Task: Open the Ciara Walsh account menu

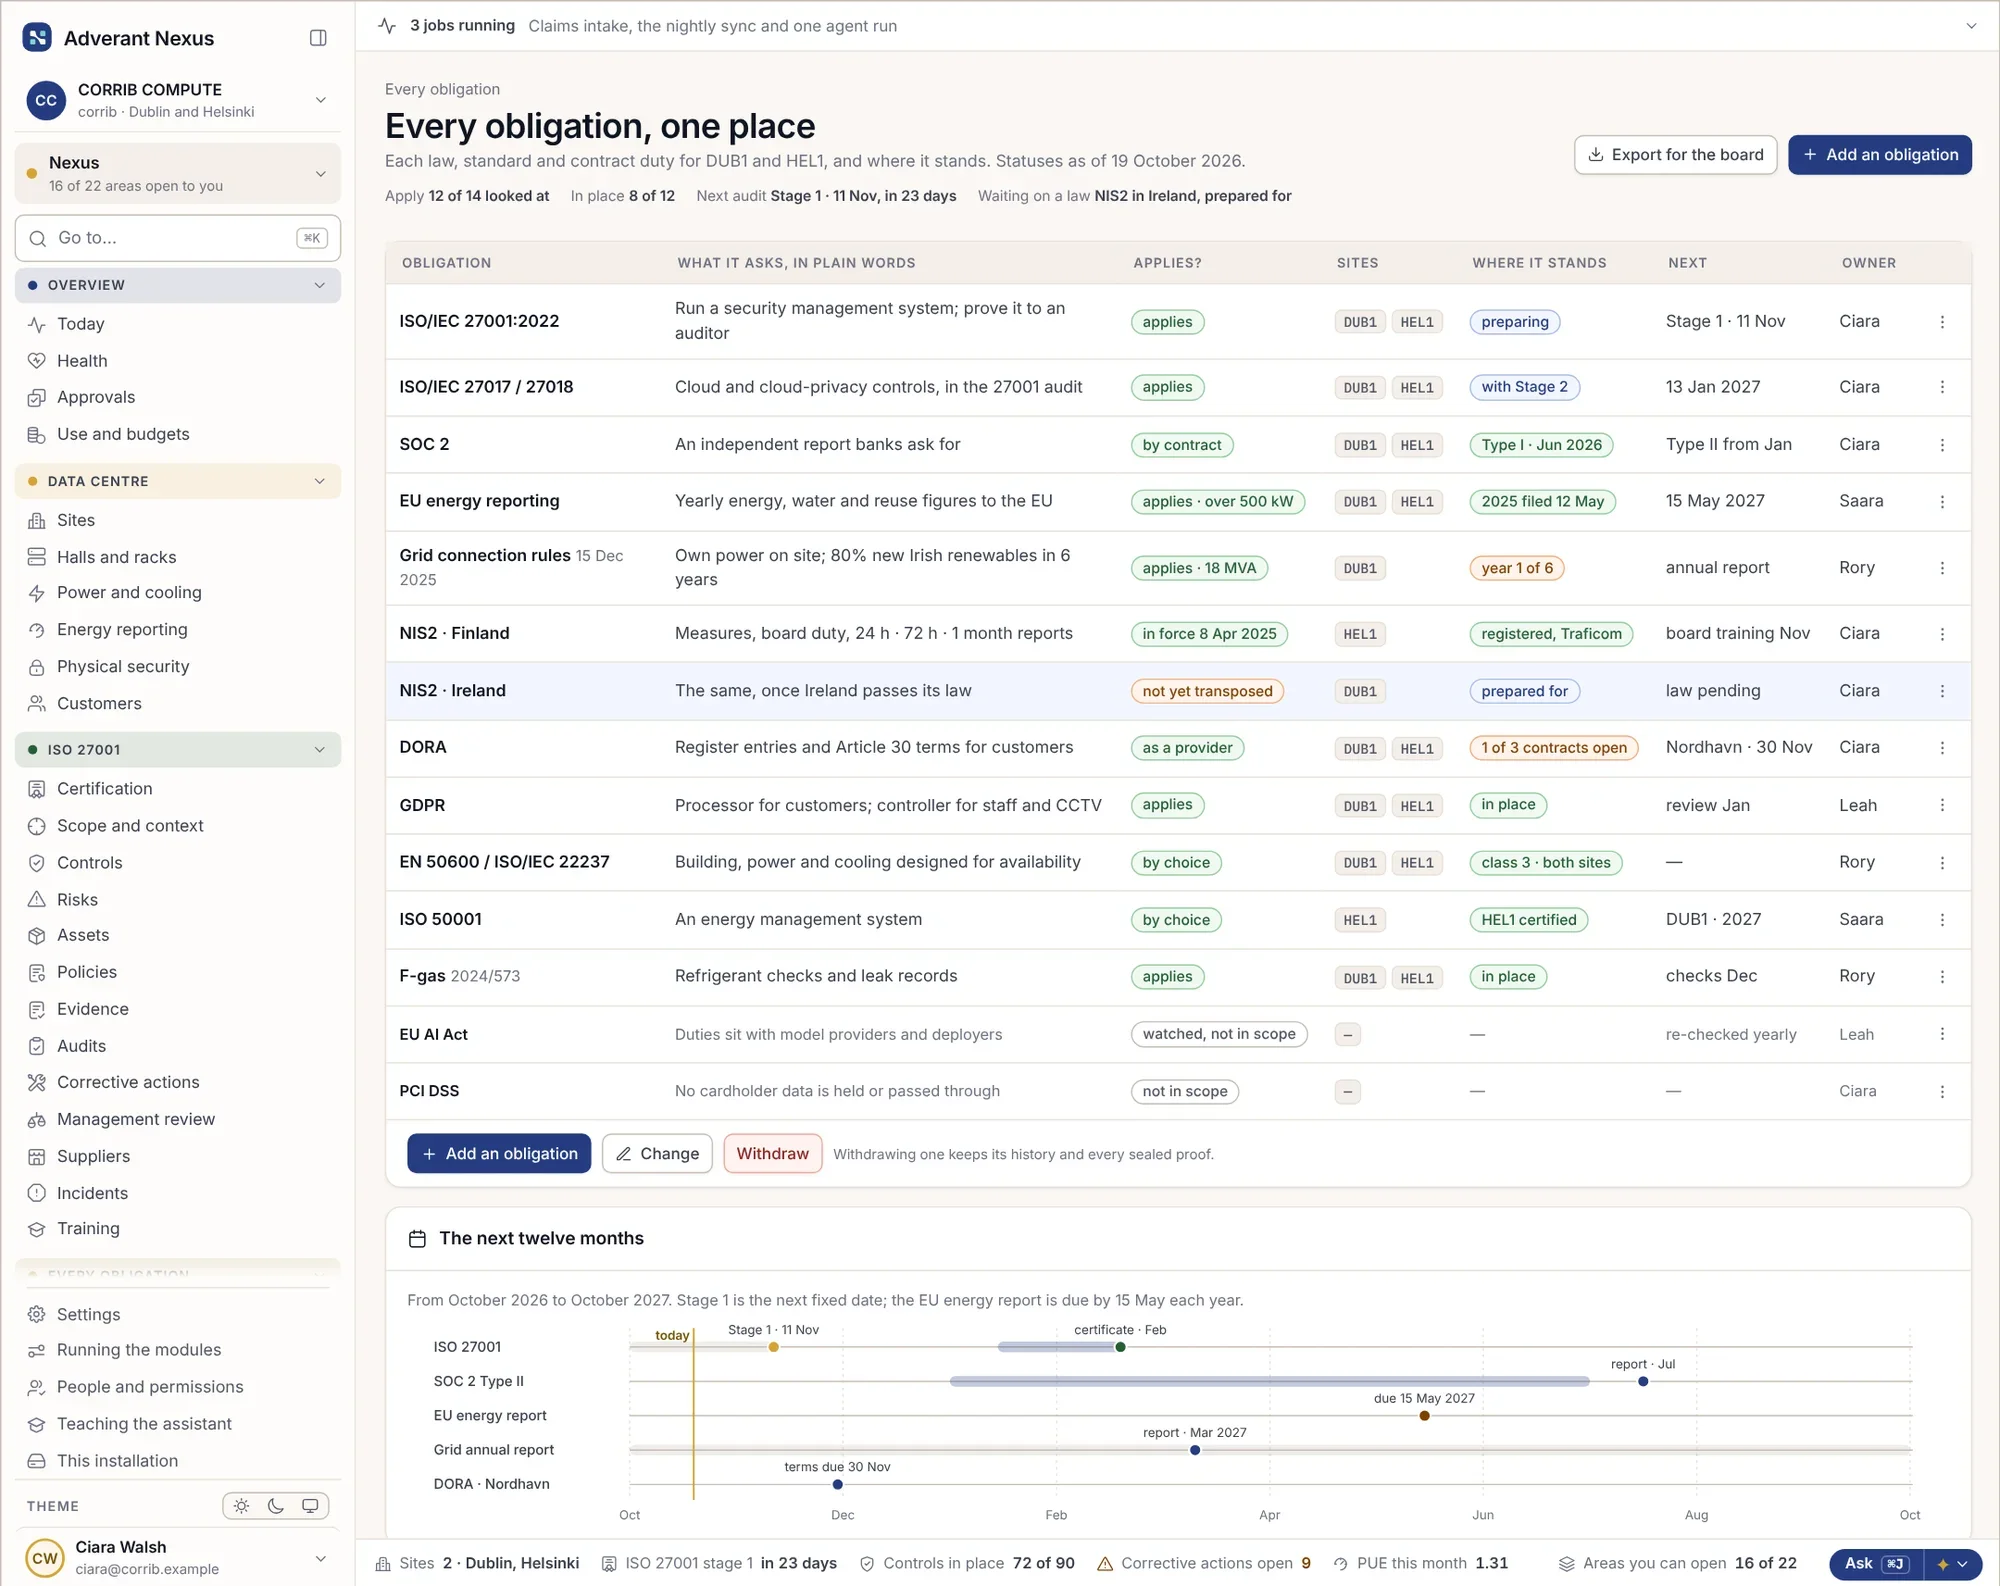Action: [x=178, y=1558]
